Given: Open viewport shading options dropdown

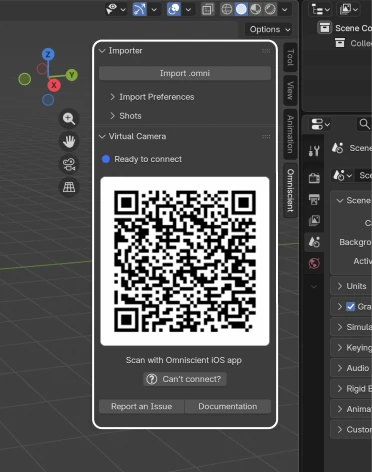Looking at the screenshot, I should click(284, 9).
